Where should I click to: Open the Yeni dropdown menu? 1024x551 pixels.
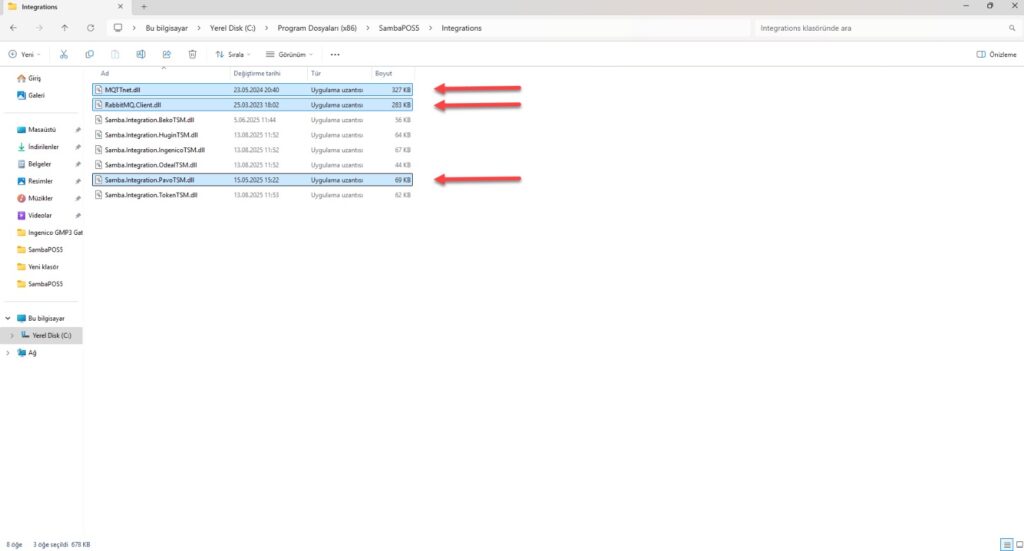(24, 55)
